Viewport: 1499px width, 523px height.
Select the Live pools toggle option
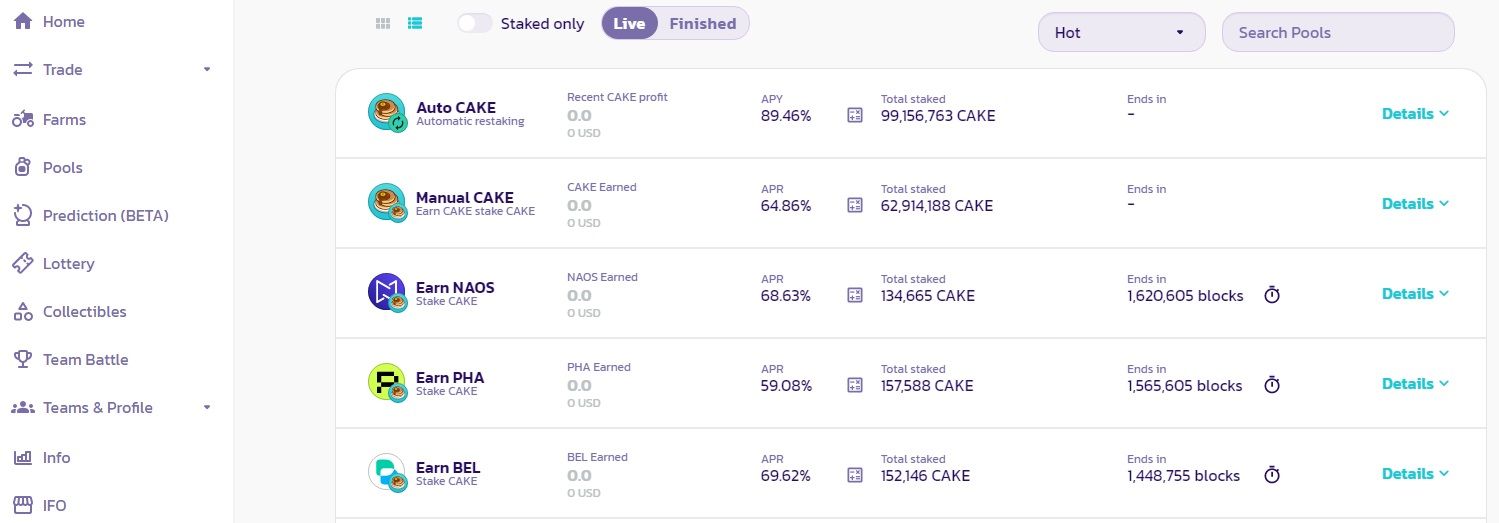coord(629,23)
